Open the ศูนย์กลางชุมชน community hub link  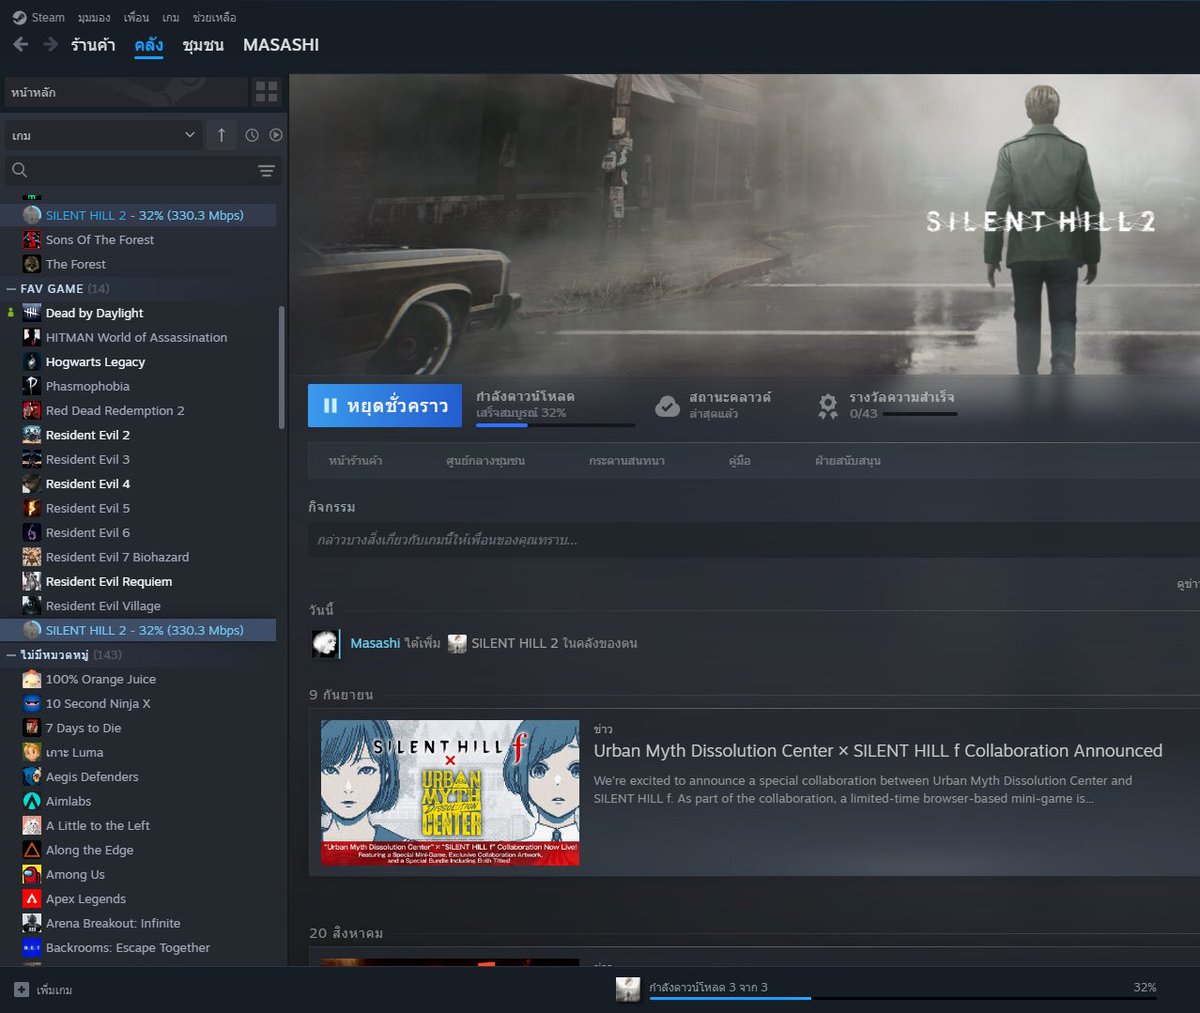click(x=485, y=461)
